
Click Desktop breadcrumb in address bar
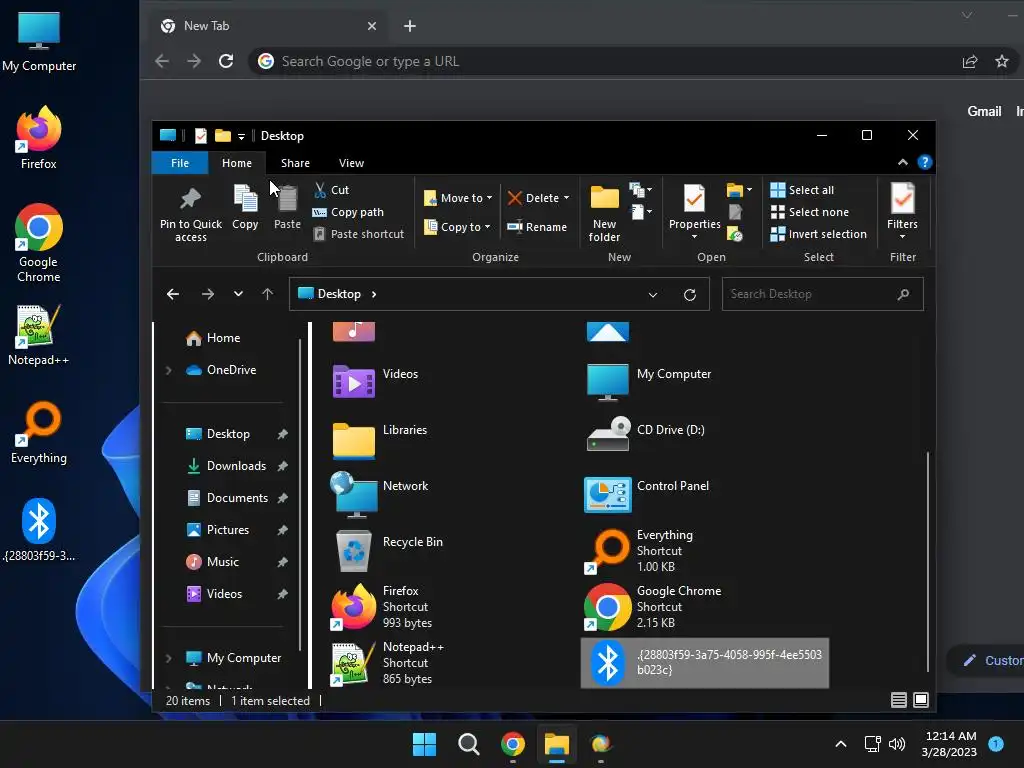pos(338,295)
